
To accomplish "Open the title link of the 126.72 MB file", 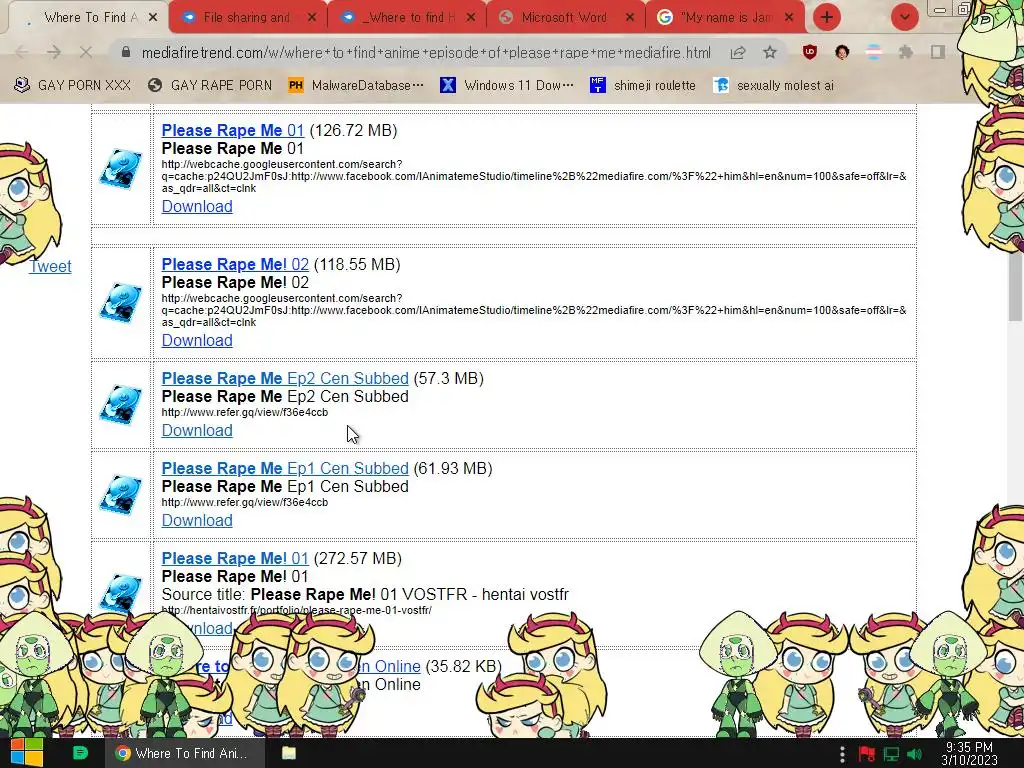I will 233,130.
